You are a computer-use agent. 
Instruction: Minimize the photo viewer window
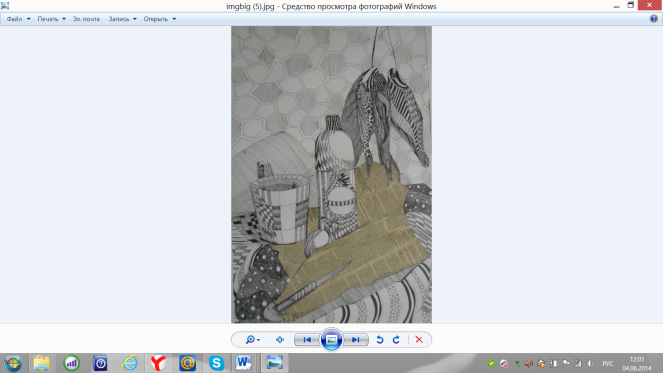[616, 6]
